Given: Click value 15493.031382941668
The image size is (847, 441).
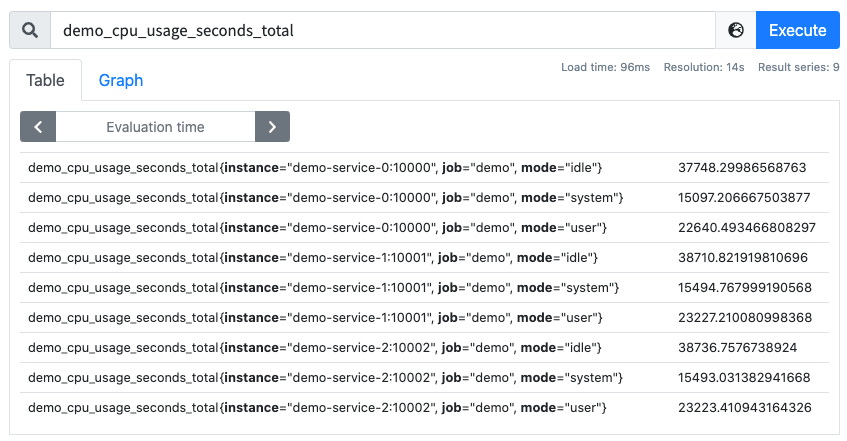Looking at the screenshot, I should (744, 378).
